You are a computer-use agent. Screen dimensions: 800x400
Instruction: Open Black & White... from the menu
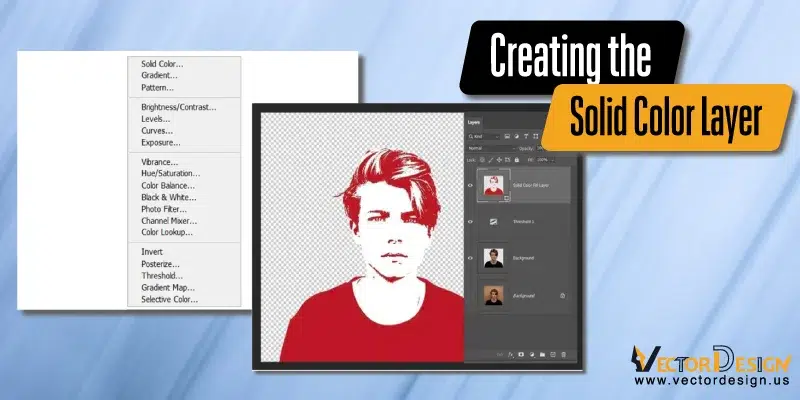click(x=169, y=197)
